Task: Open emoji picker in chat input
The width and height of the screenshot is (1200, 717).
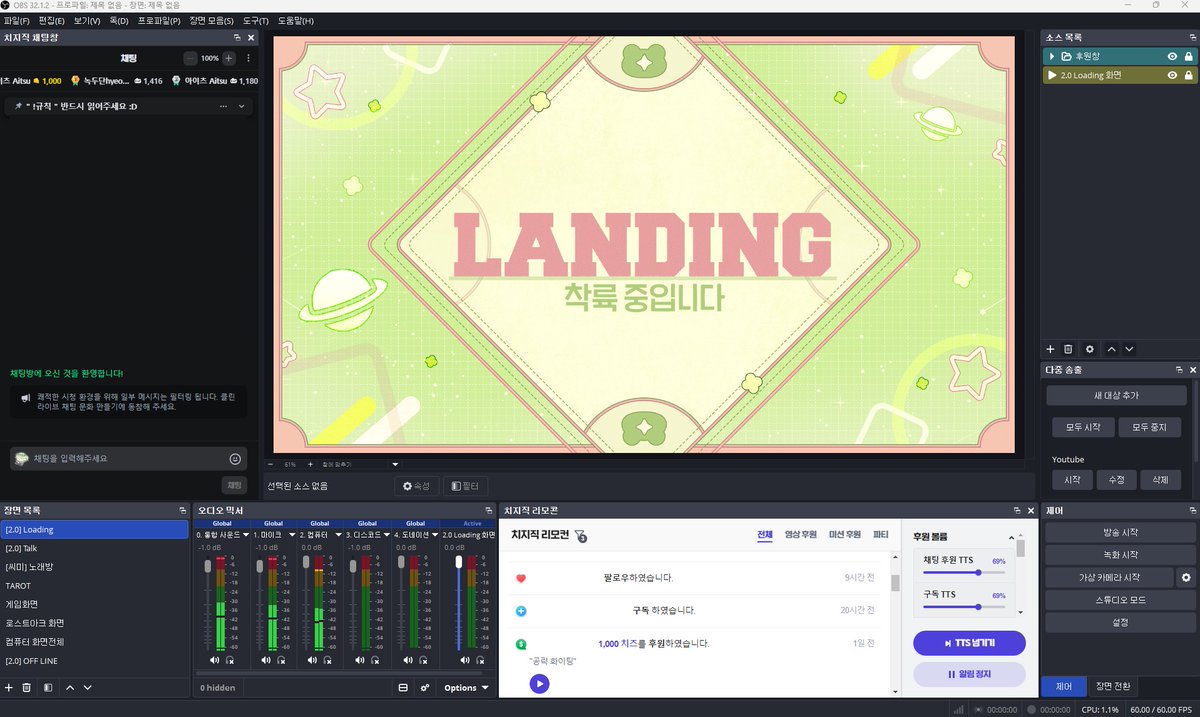Action: click(235, 459)
